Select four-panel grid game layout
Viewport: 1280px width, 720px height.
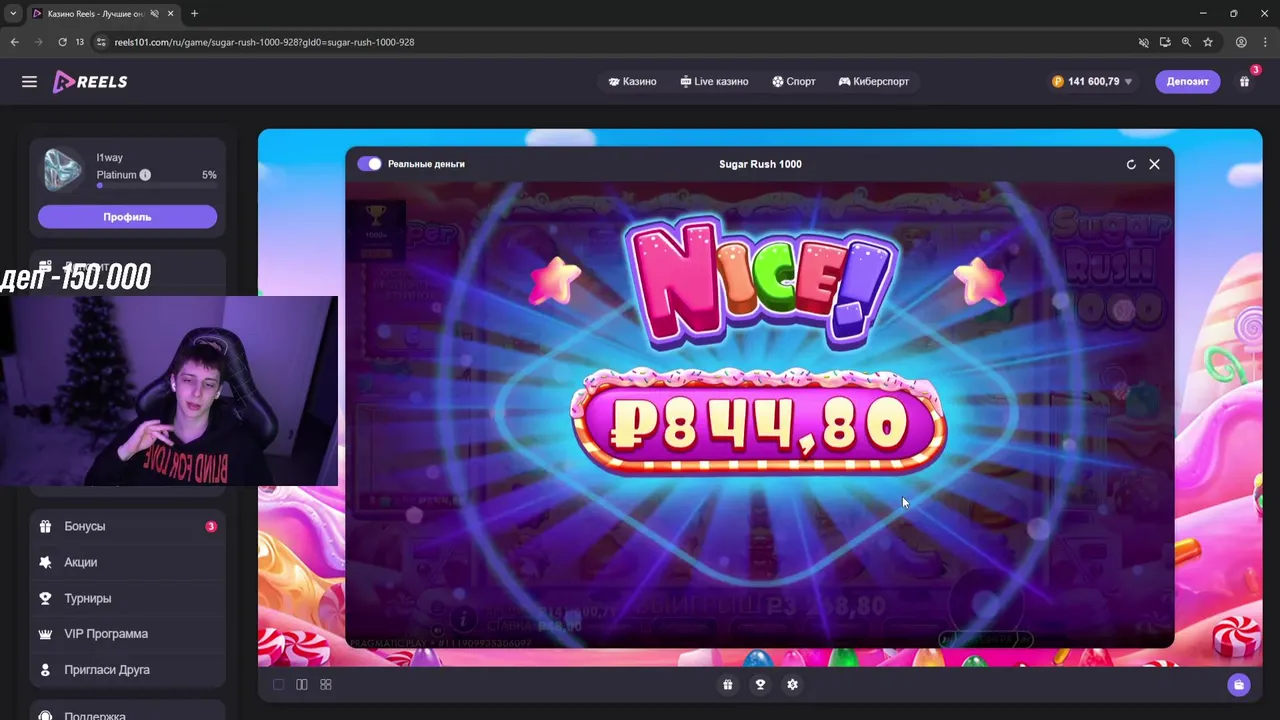coord(325,685)
